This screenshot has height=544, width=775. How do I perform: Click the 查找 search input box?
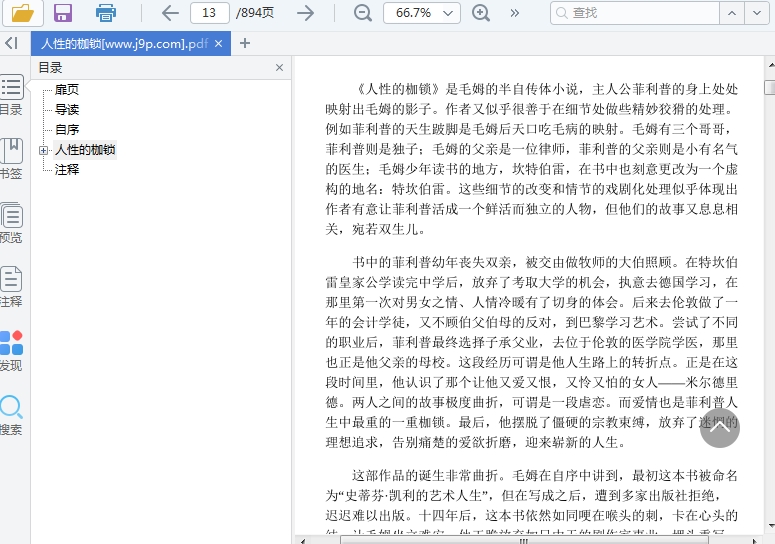(635, 13)
